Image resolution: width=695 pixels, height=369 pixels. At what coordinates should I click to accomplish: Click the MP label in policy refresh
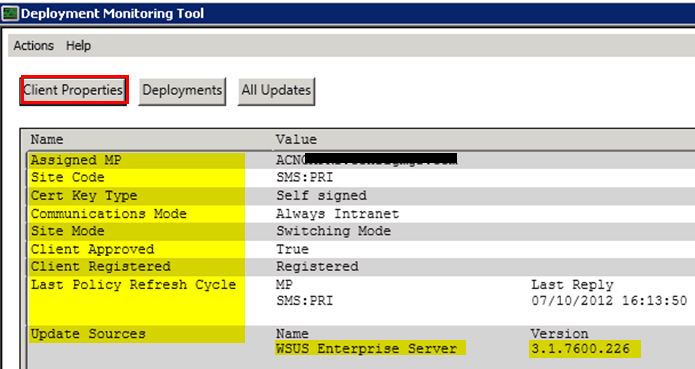click(284, 284)
